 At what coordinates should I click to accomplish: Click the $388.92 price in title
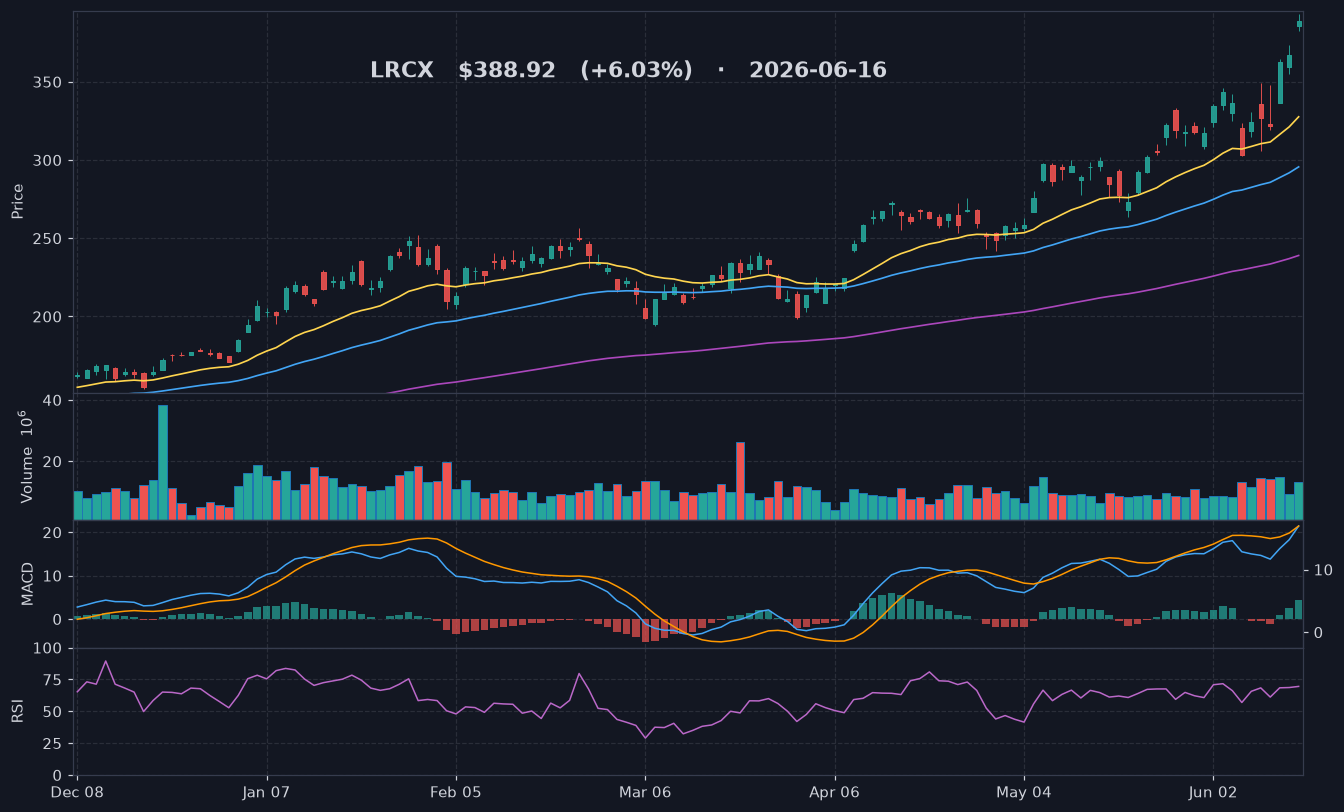(x=507, y=71)
